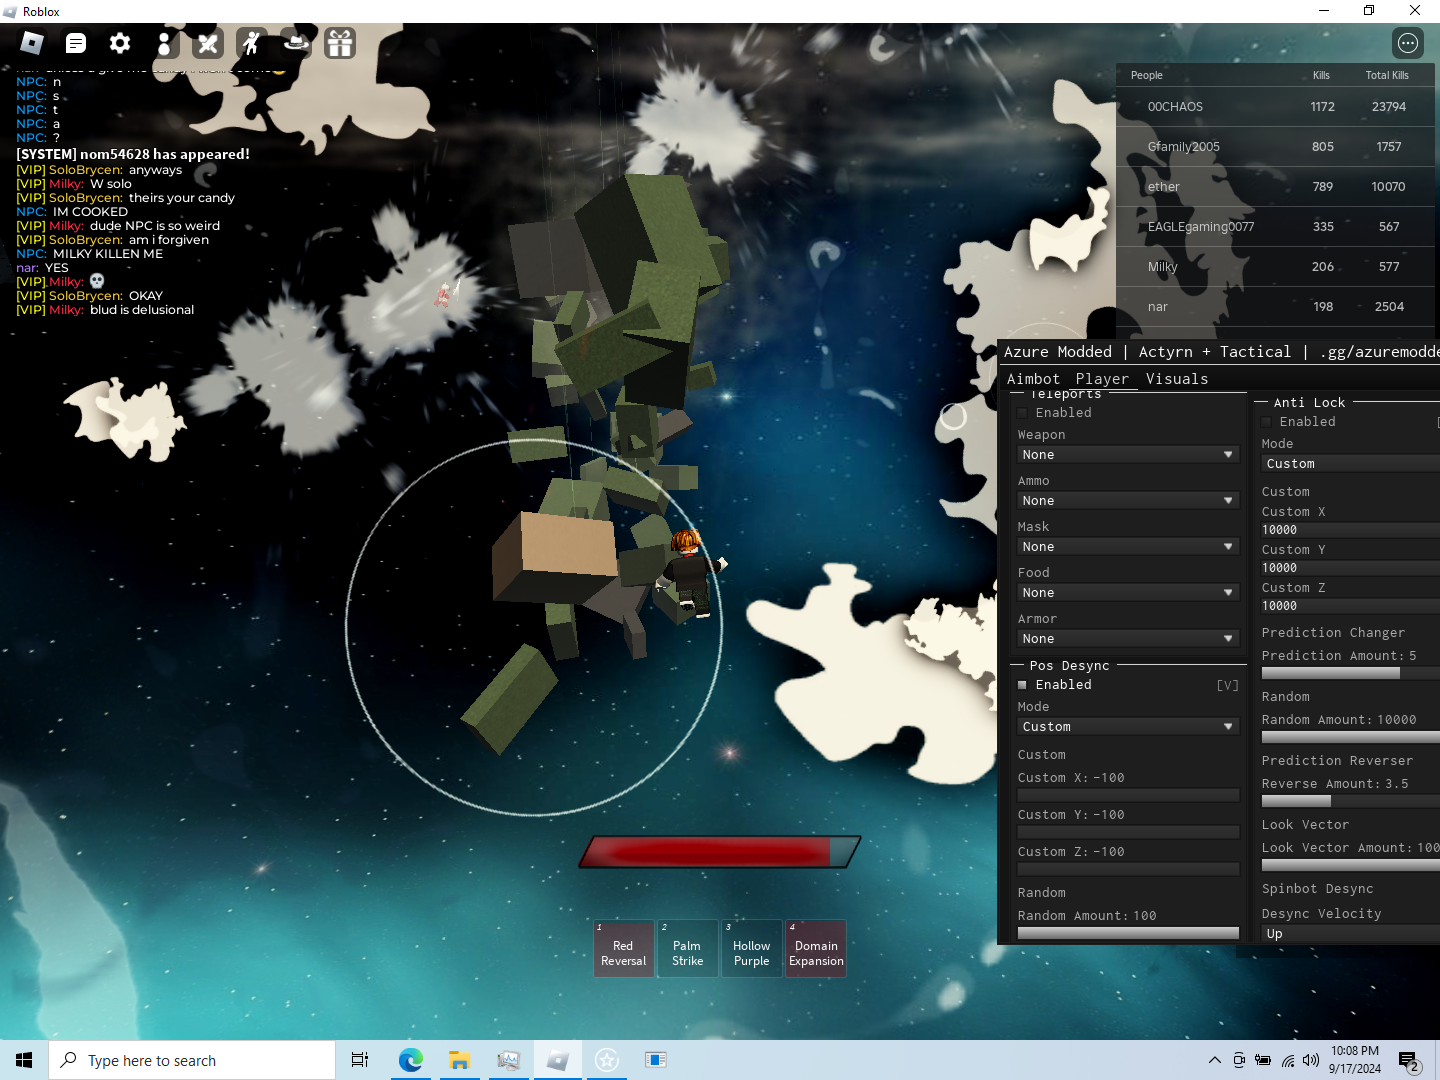Image resolution: width=1440 pixels, height=1080 pixels.
Task: Show hidden system tray icons
Action: (1214, 1060)
